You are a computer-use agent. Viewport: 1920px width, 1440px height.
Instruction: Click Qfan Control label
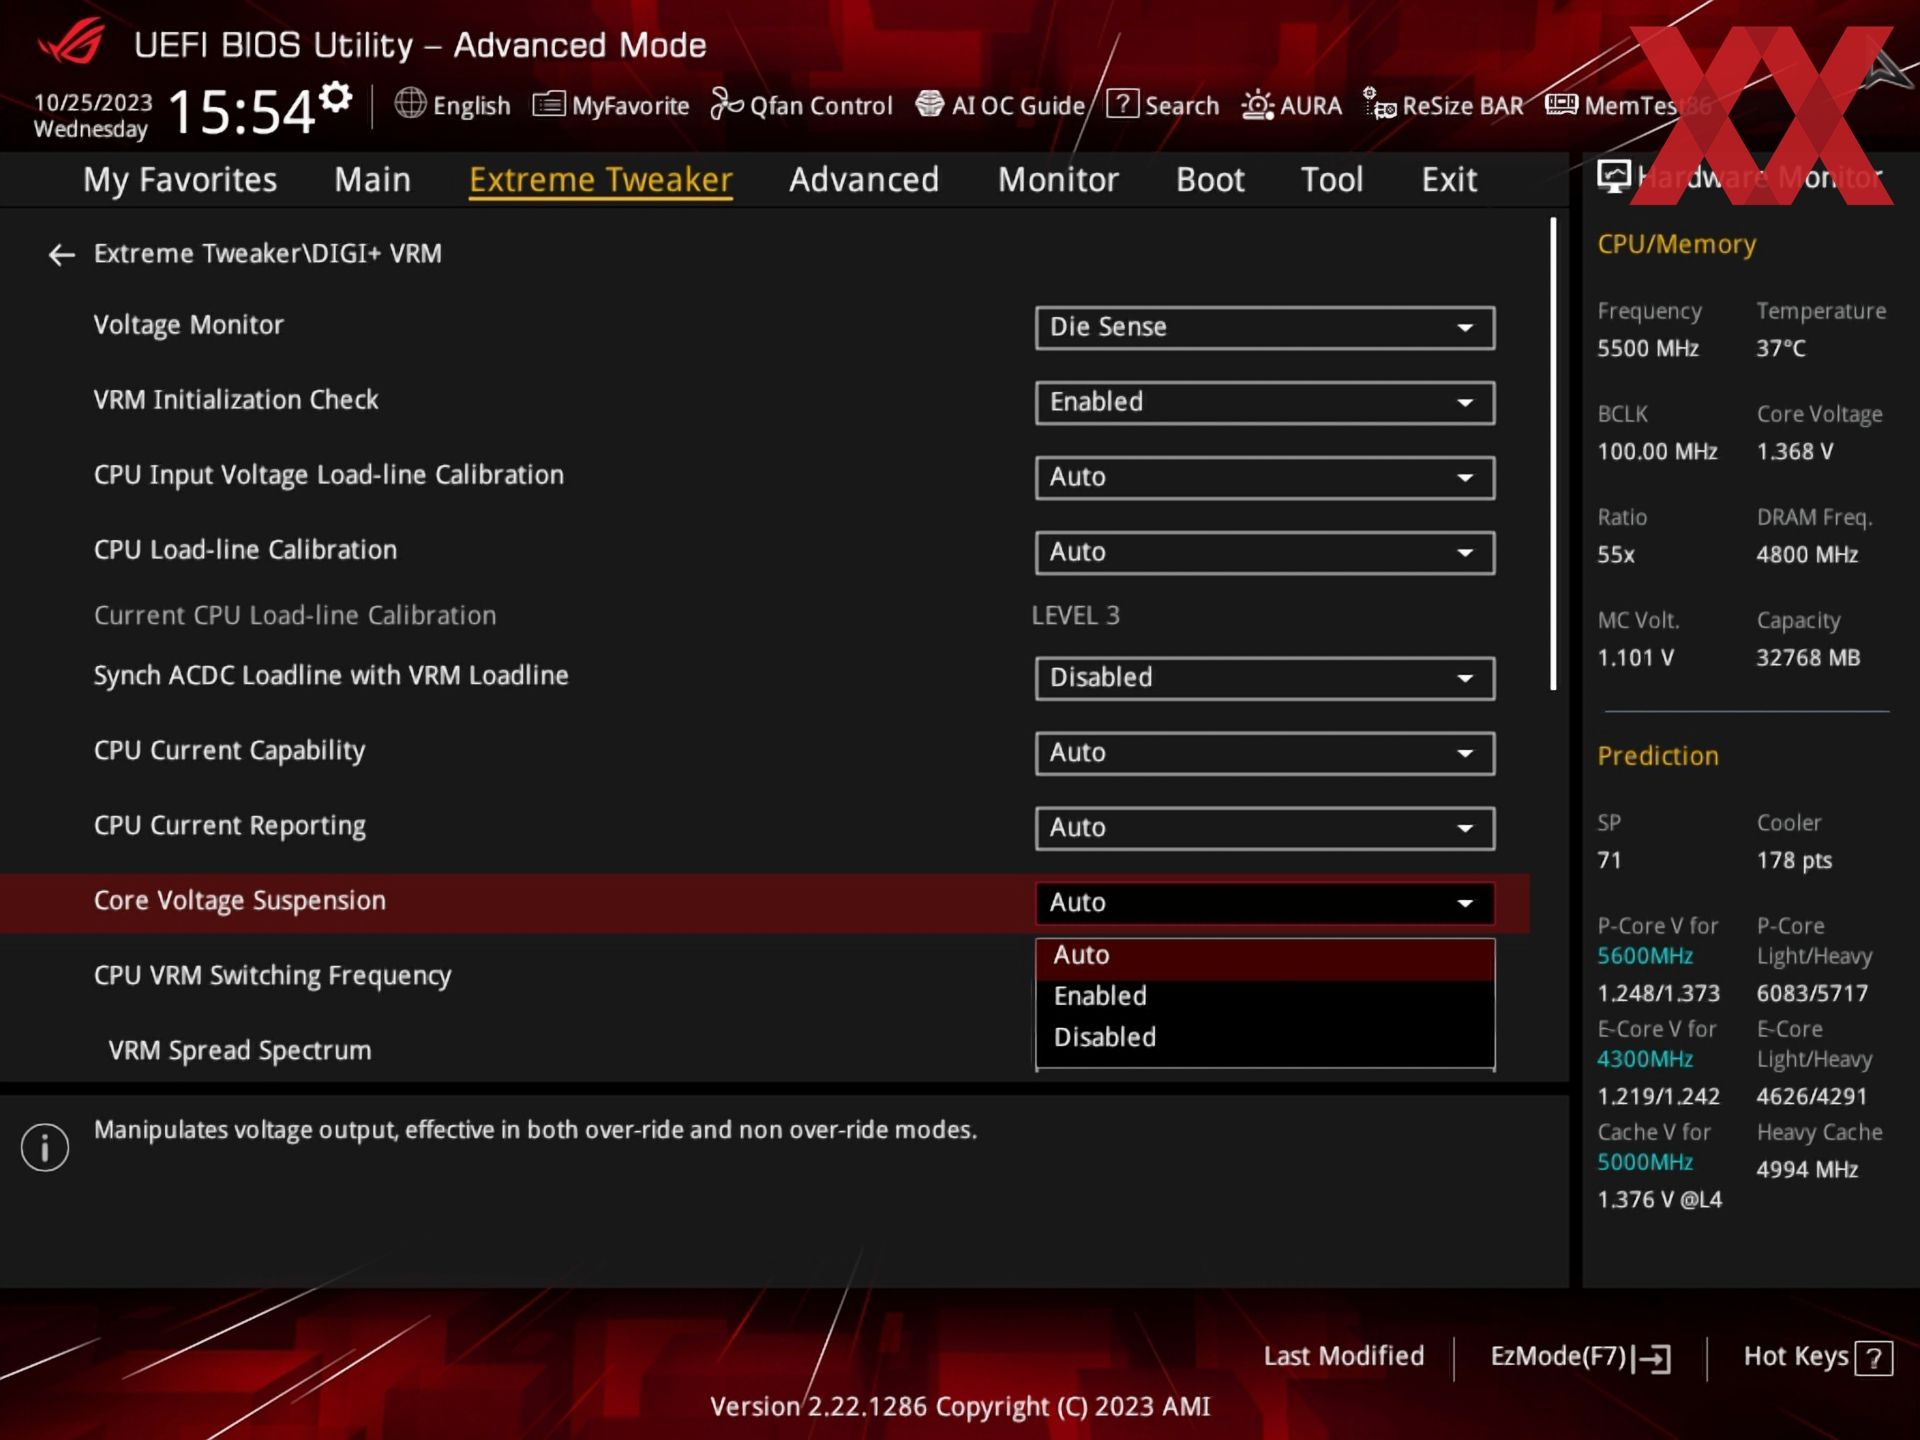821,106
